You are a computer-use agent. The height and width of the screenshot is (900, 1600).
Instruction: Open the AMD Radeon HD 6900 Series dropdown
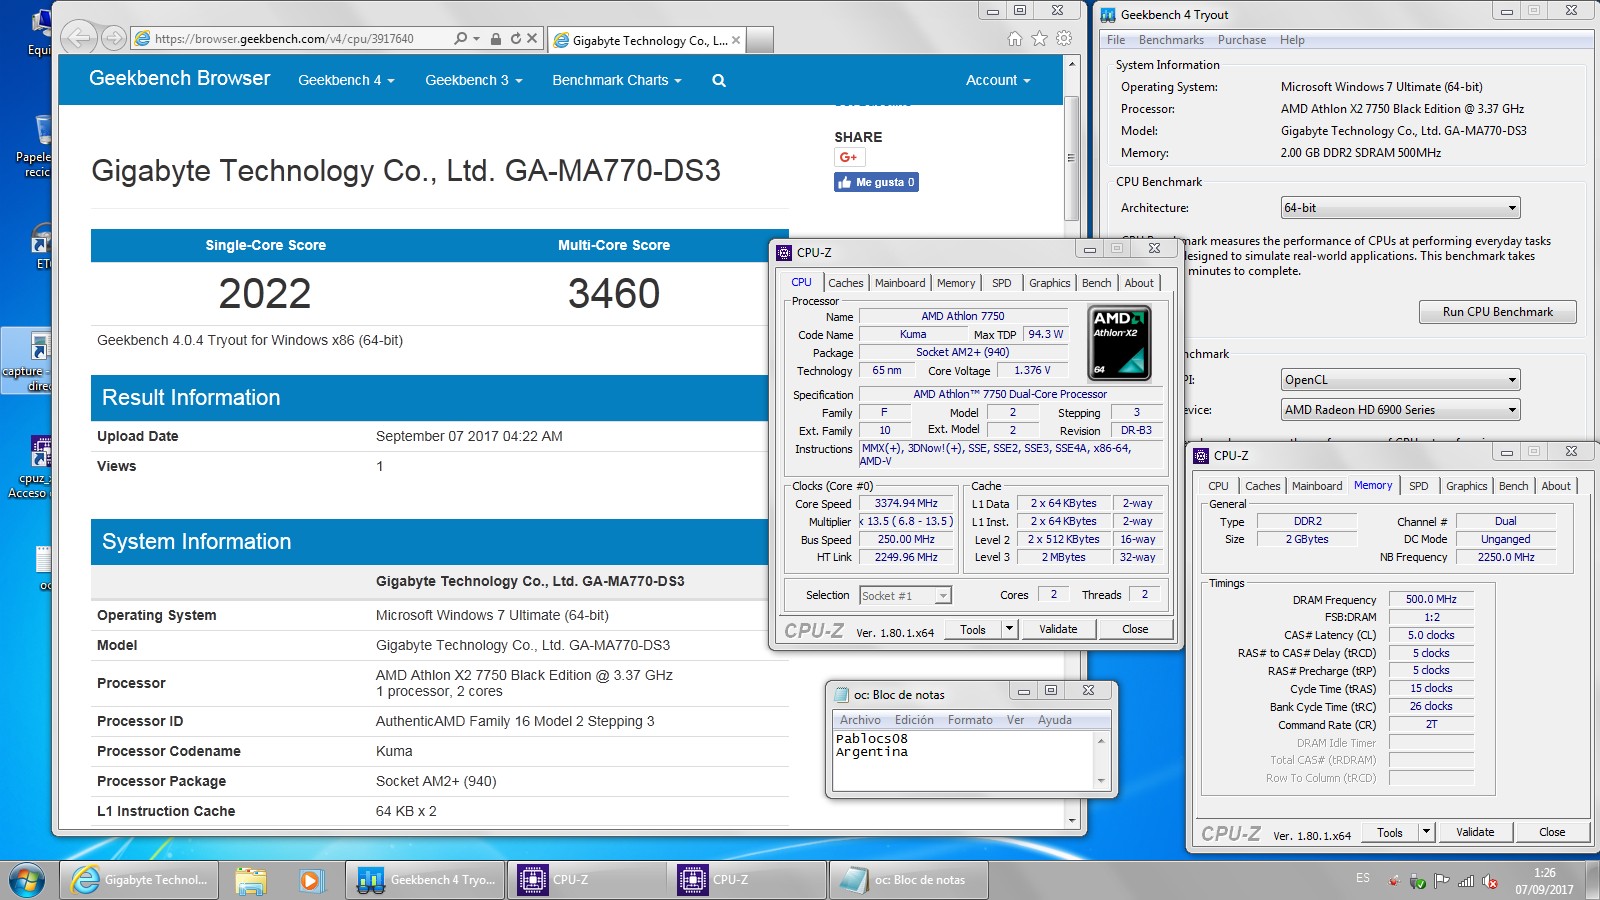tap(1401, 410)
